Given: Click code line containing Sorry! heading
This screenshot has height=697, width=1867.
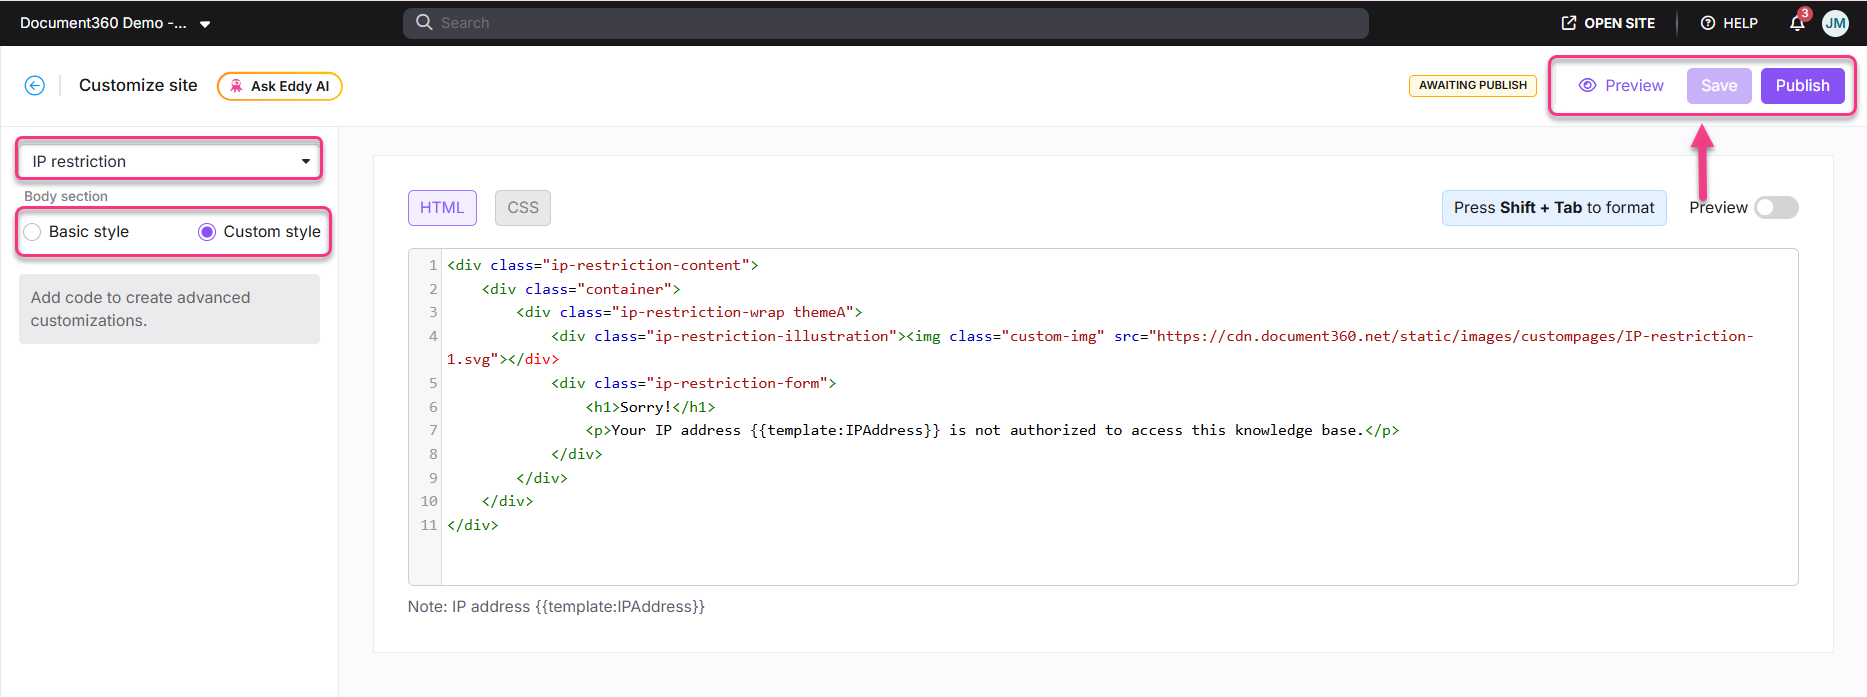Looking at the screenshot, I should pos(650,407).
